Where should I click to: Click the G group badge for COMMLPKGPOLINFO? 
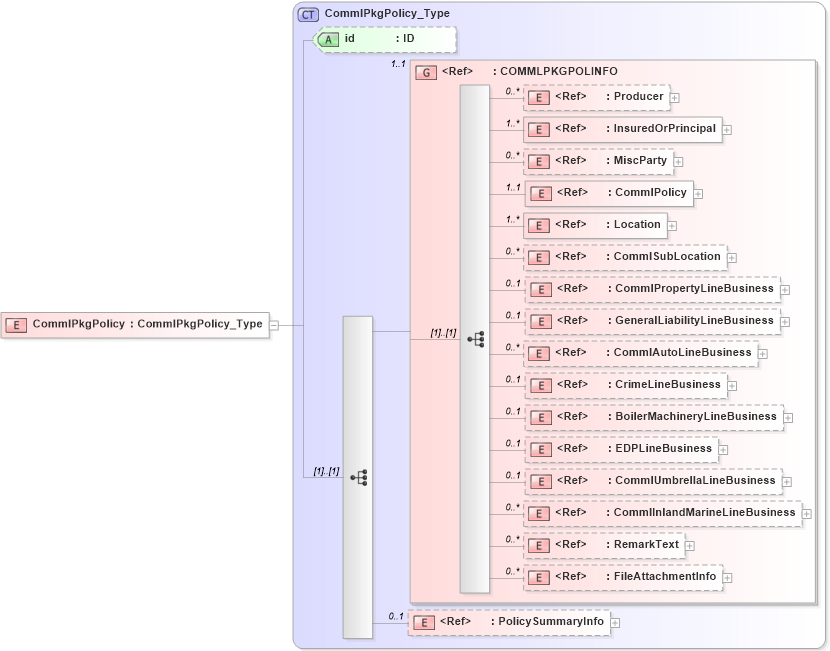click(427, 71)
